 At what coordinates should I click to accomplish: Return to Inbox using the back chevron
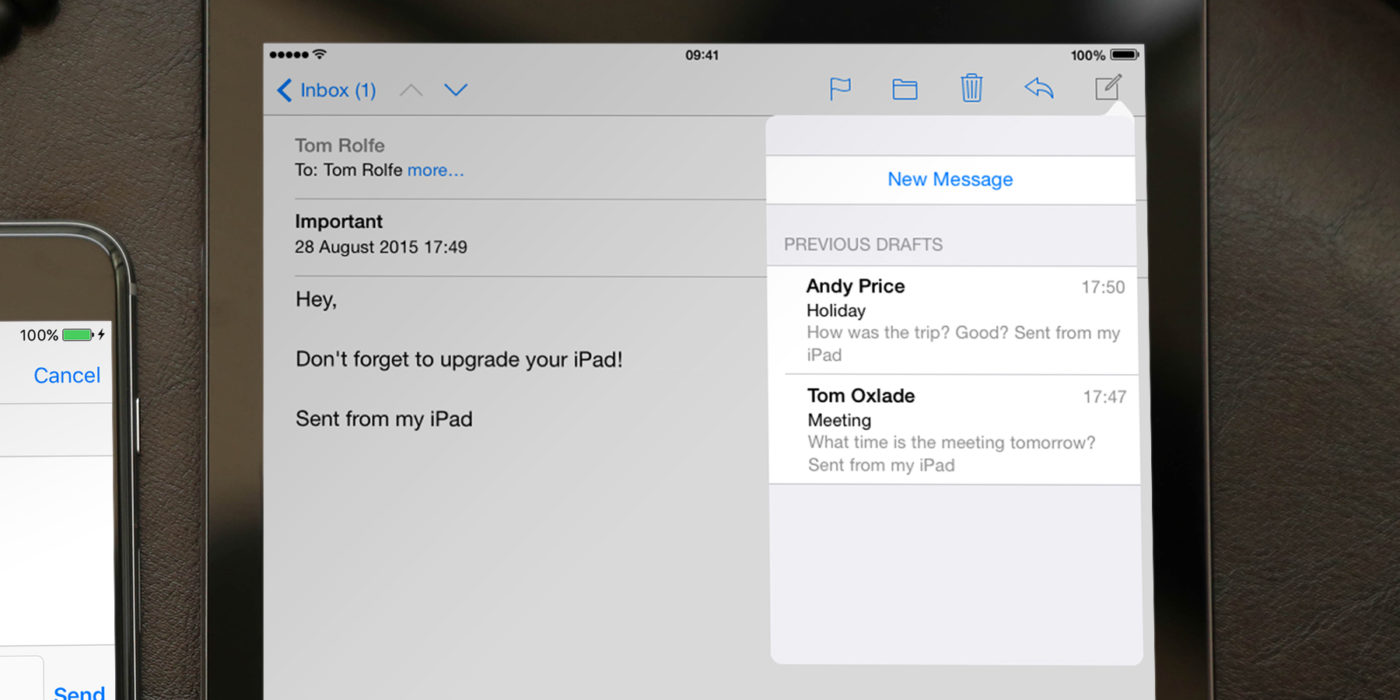click(x=284, y=90)
